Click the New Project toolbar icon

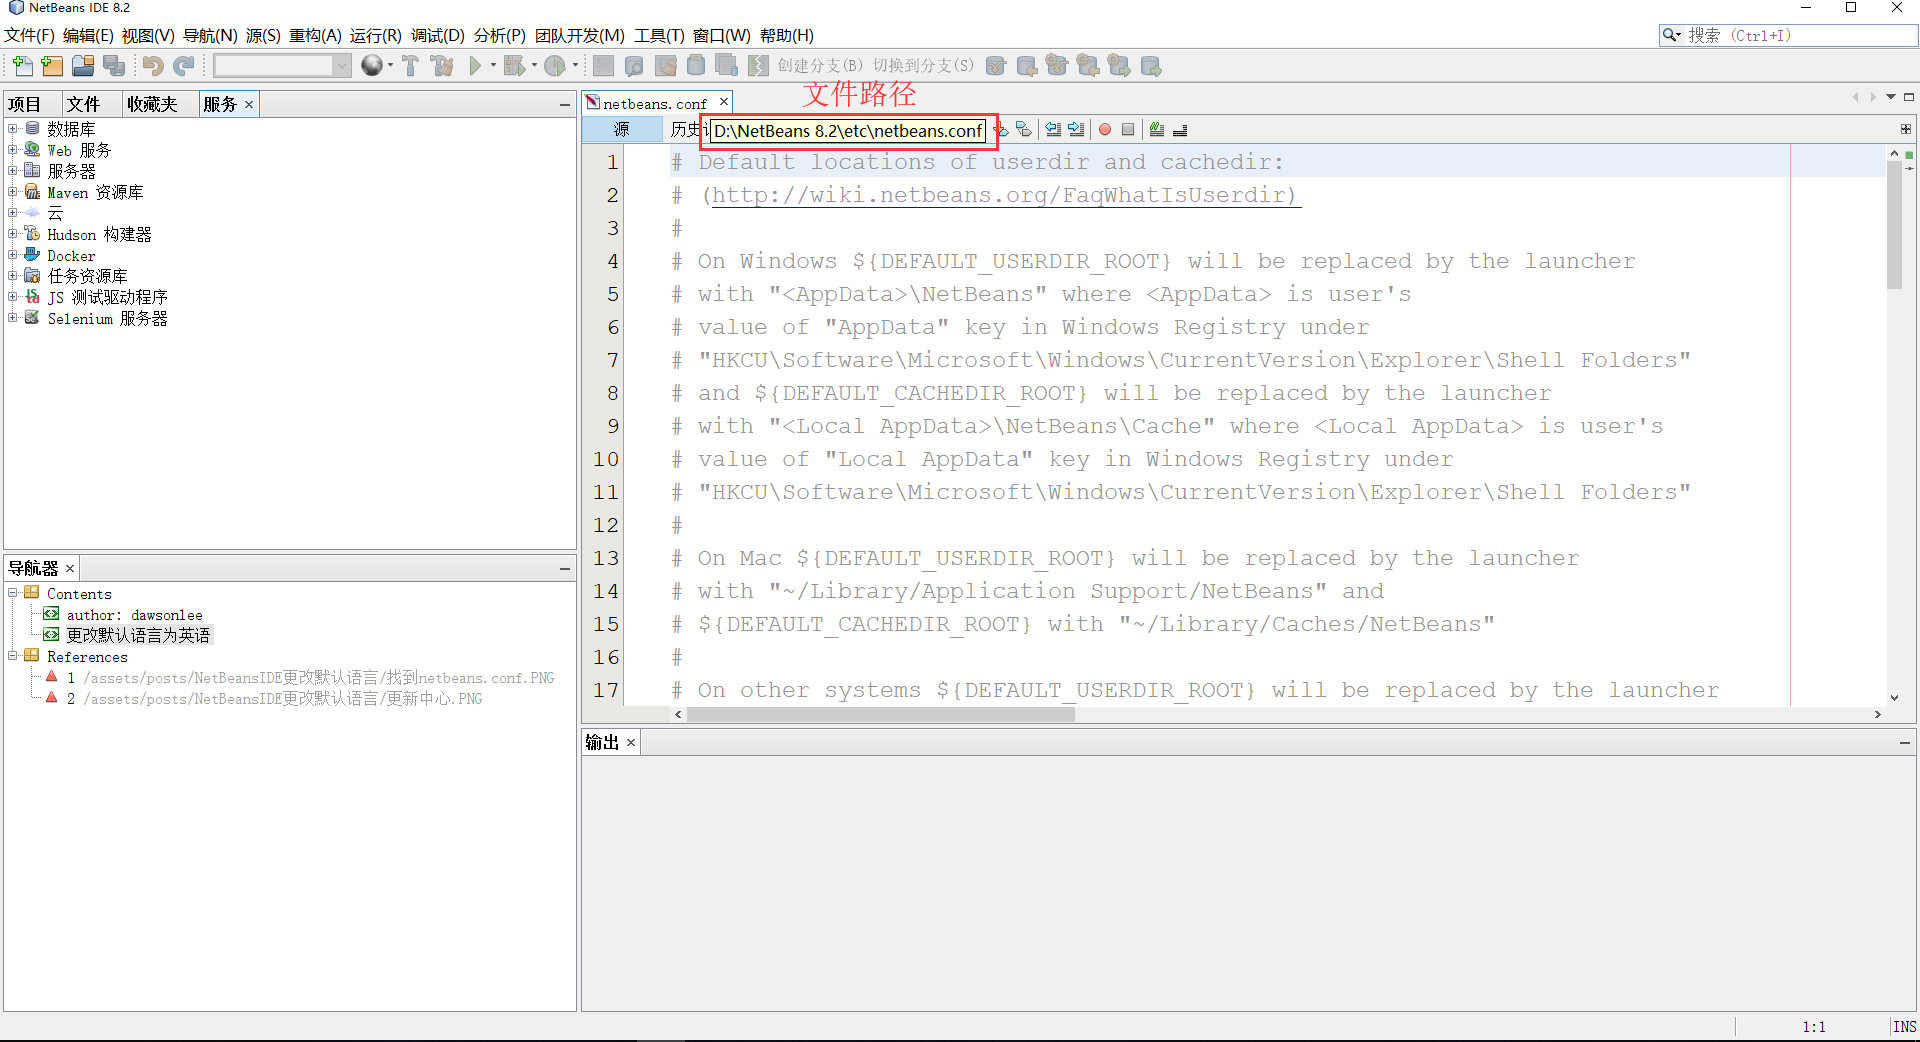point(52,66)
